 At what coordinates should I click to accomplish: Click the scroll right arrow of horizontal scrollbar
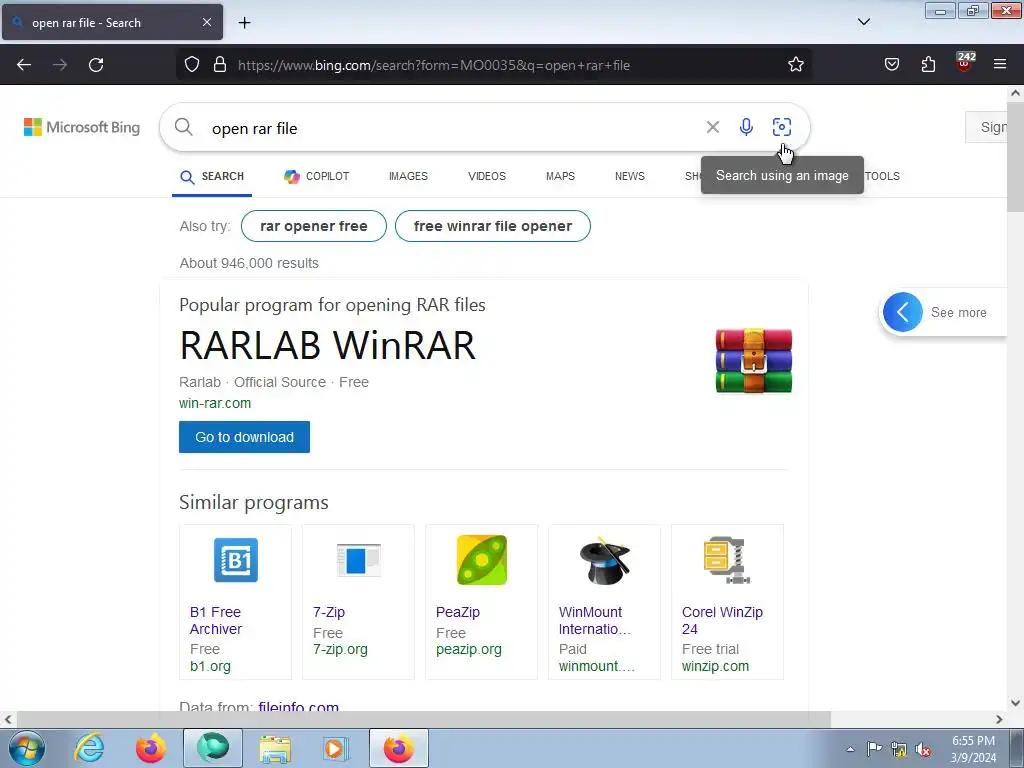999,719
